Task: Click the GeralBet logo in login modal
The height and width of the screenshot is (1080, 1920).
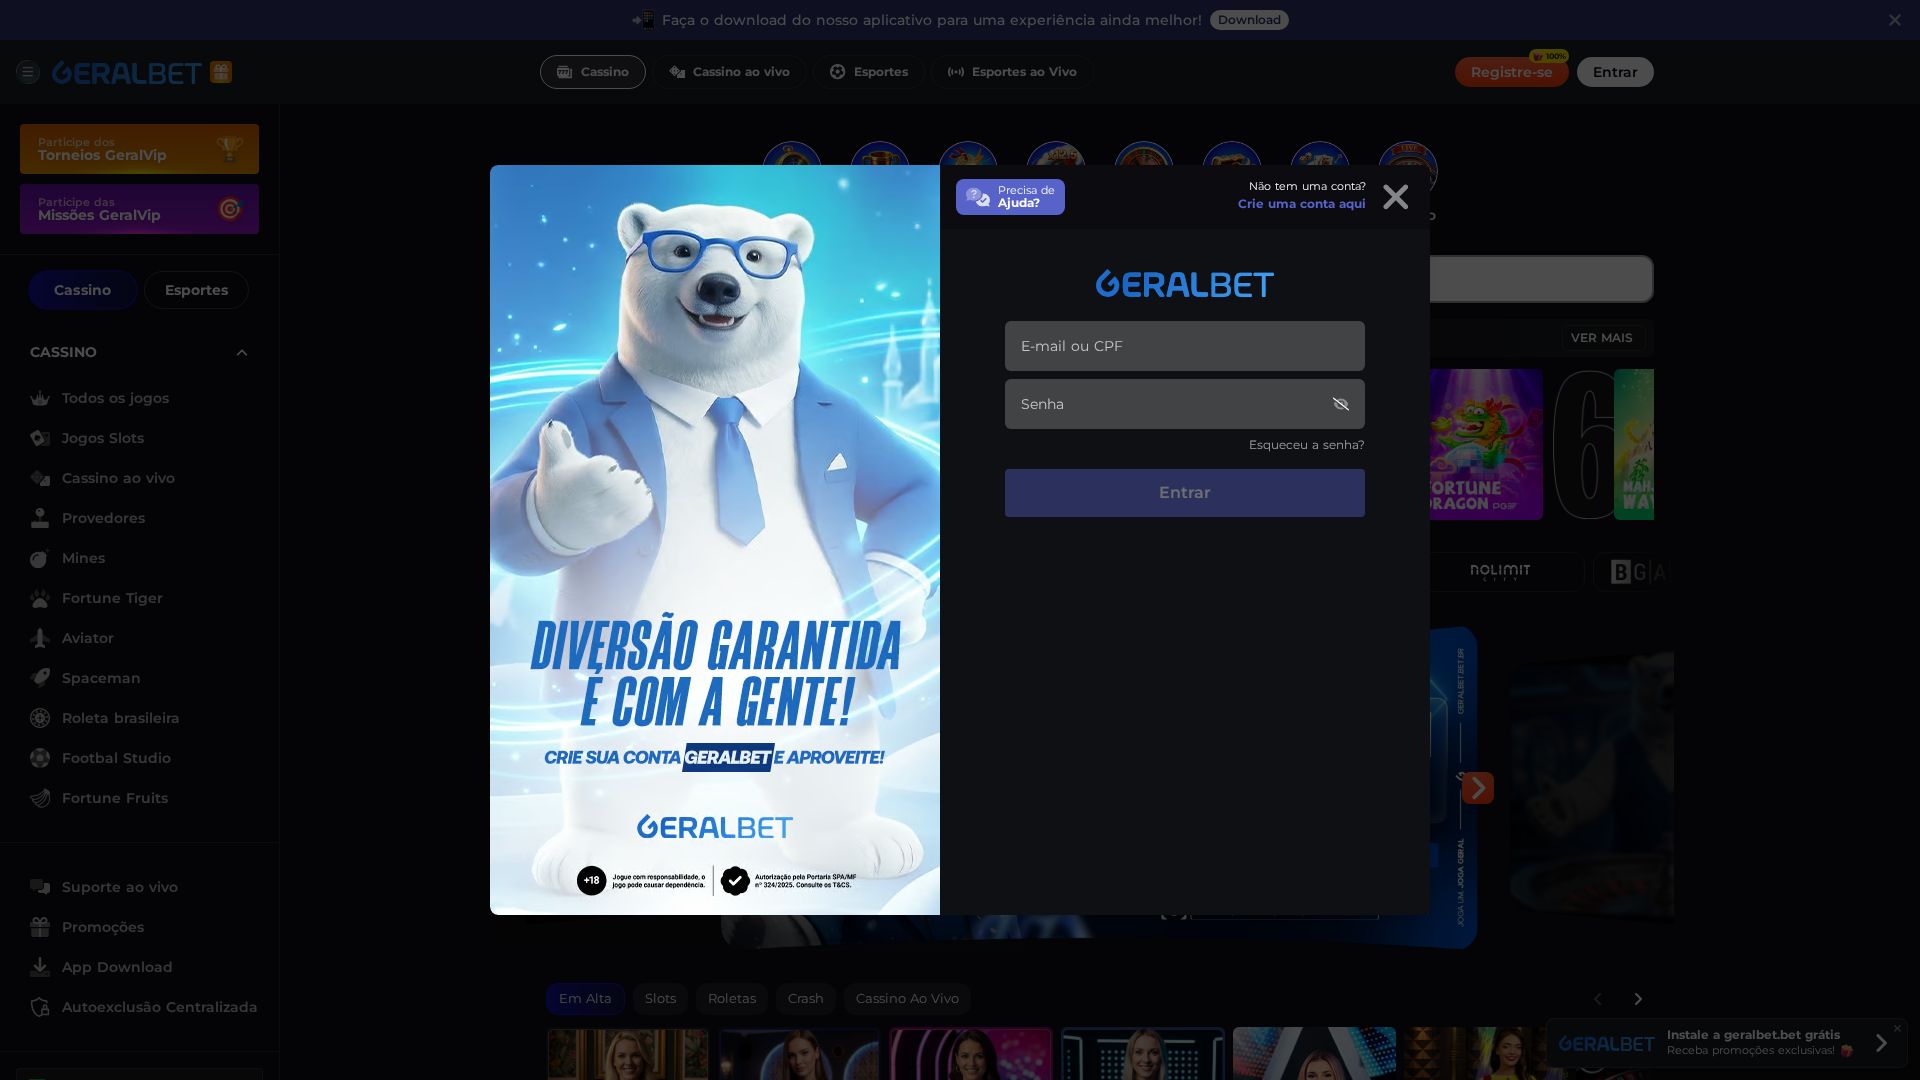Action: pyautogui.click(x=1184, y=284)
